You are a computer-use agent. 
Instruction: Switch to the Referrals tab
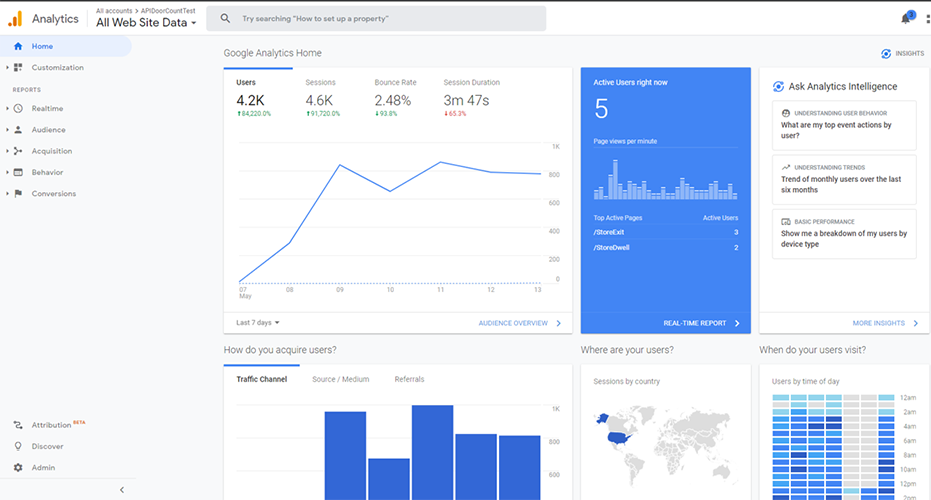[x=410, y=379]
